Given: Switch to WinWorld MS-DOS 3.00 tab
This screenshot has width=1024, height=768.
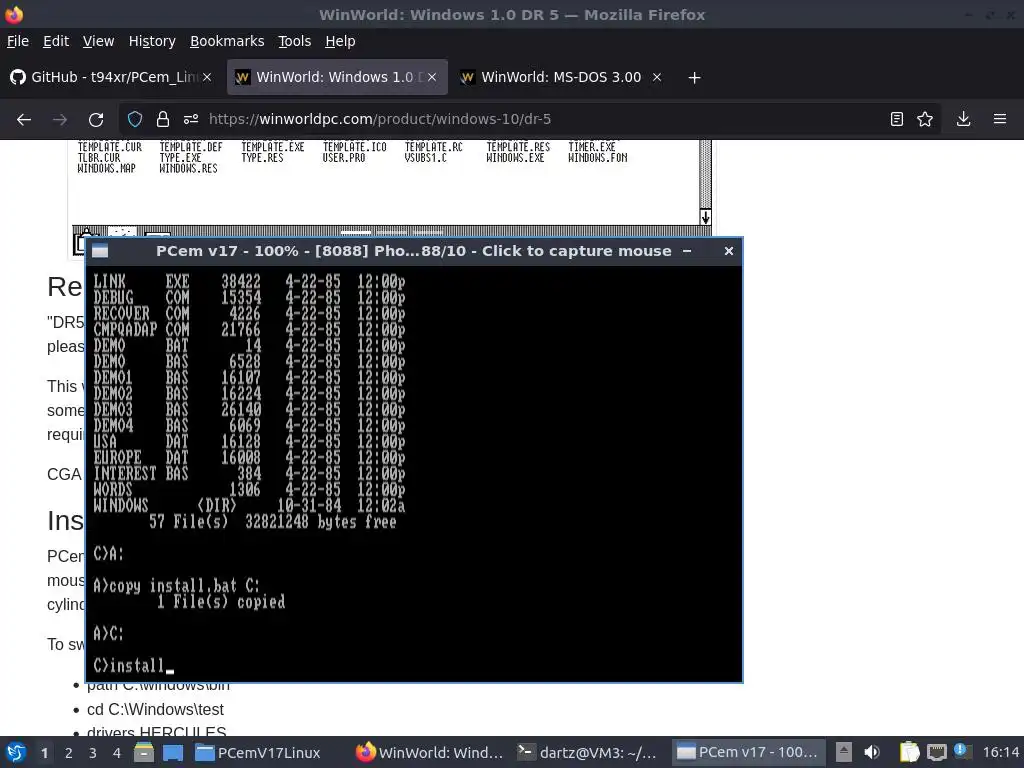Looking at the screenshot, I should click(560, 77).
